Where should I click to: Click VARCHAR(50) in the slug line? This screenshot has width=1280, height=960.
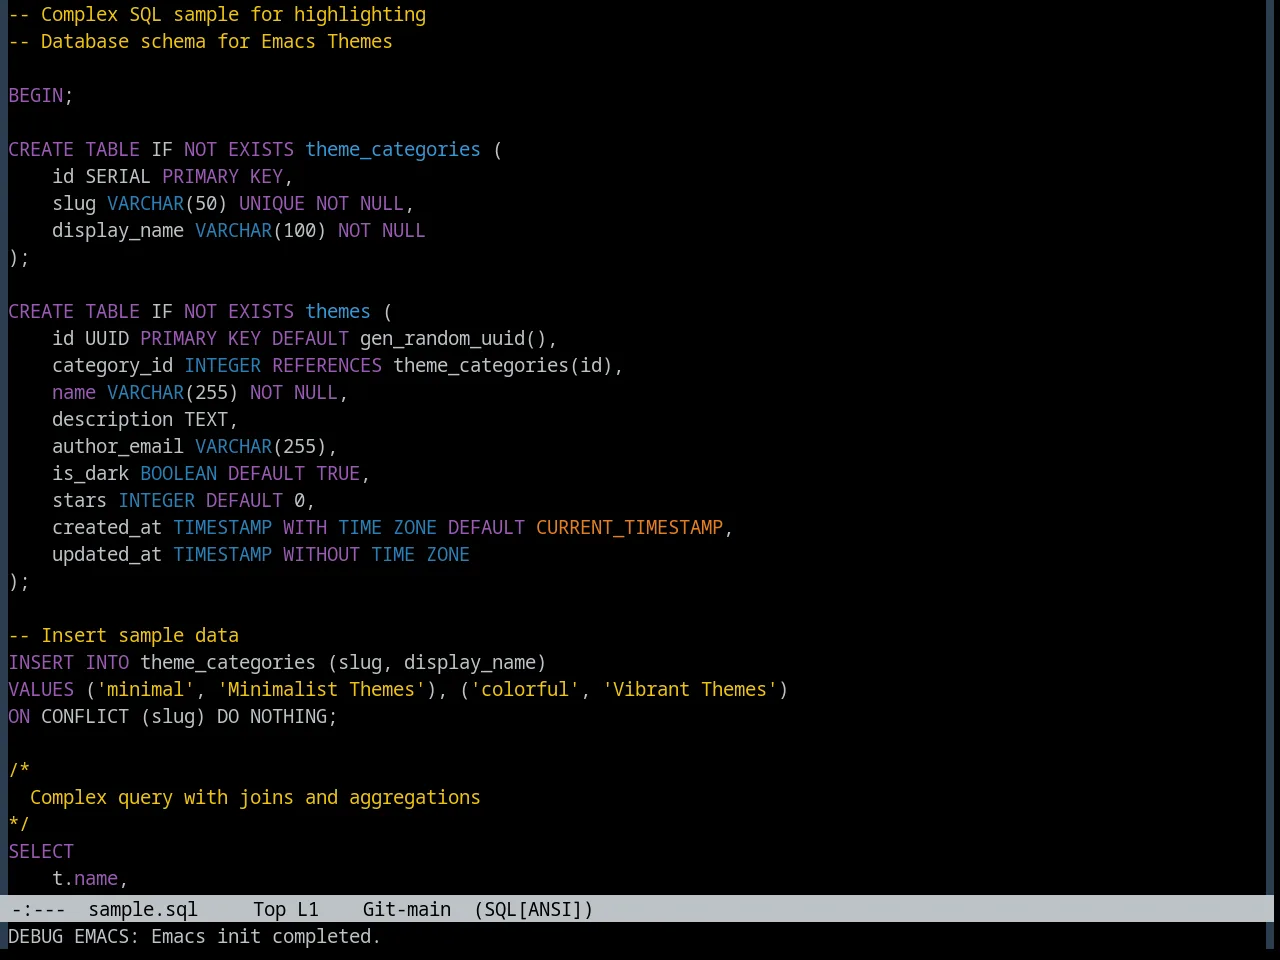point(167,203)
